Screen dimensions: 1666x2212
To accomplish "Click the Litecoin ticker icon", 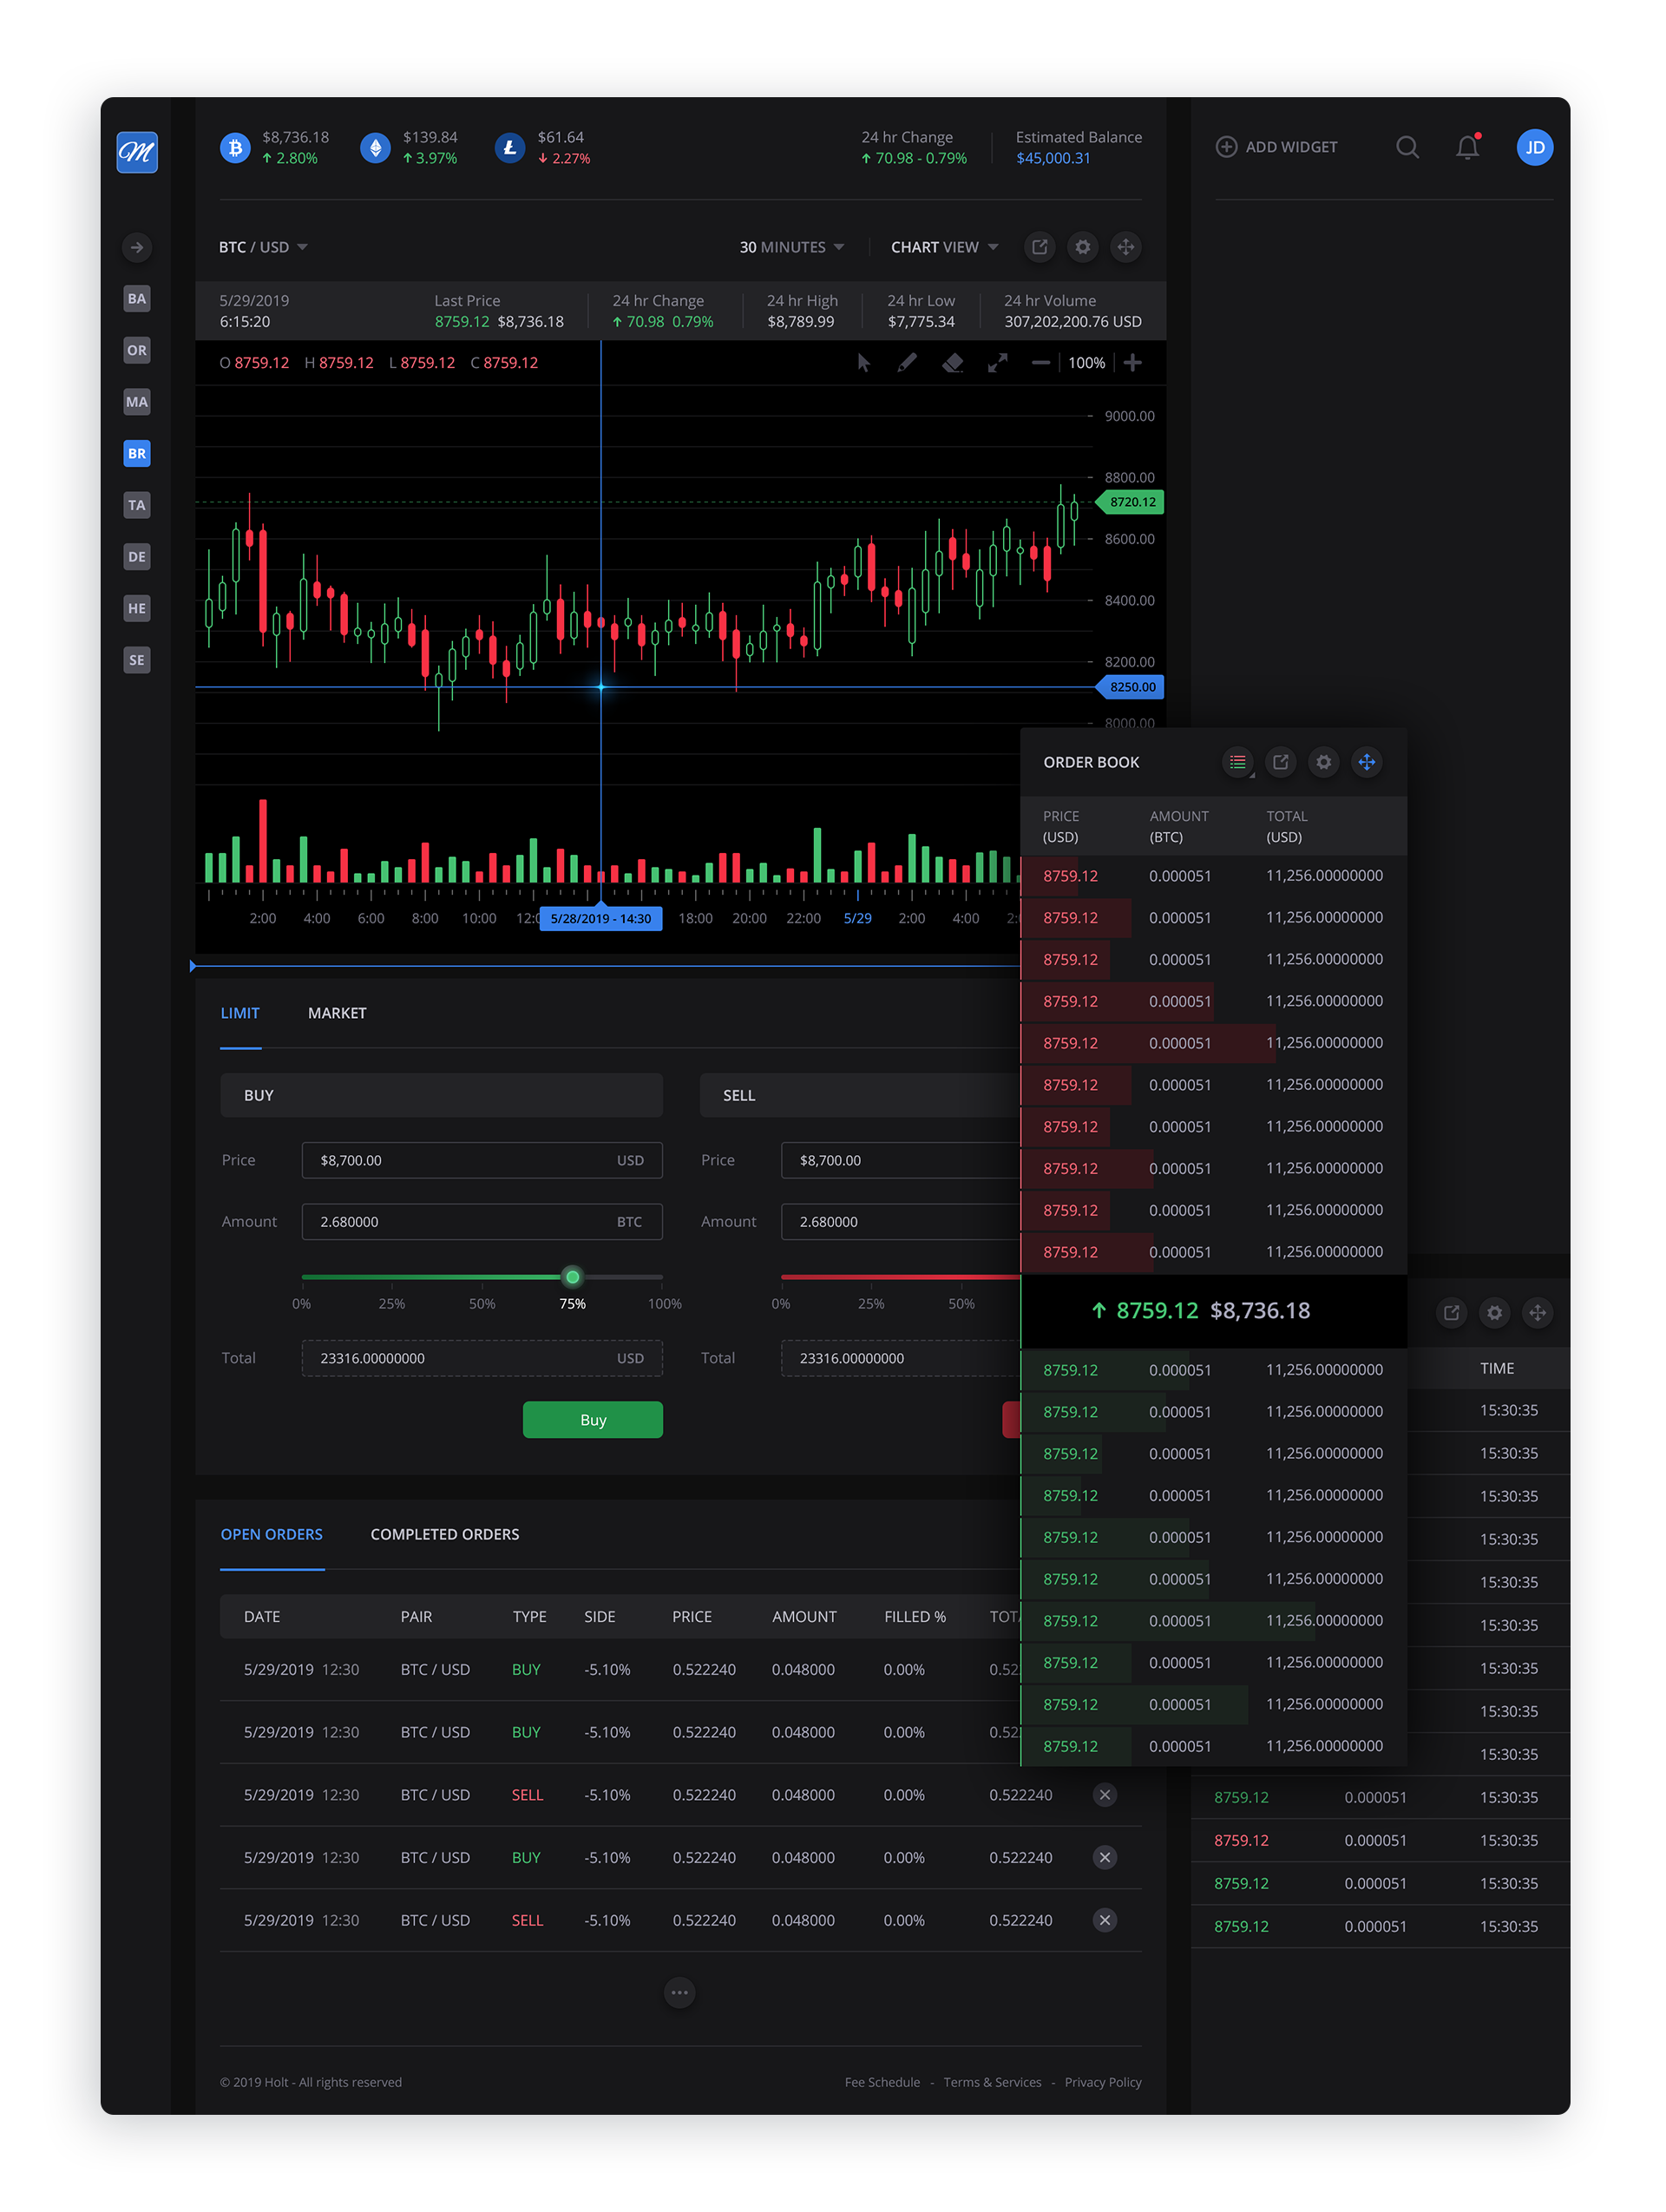I will click(510, 148).
